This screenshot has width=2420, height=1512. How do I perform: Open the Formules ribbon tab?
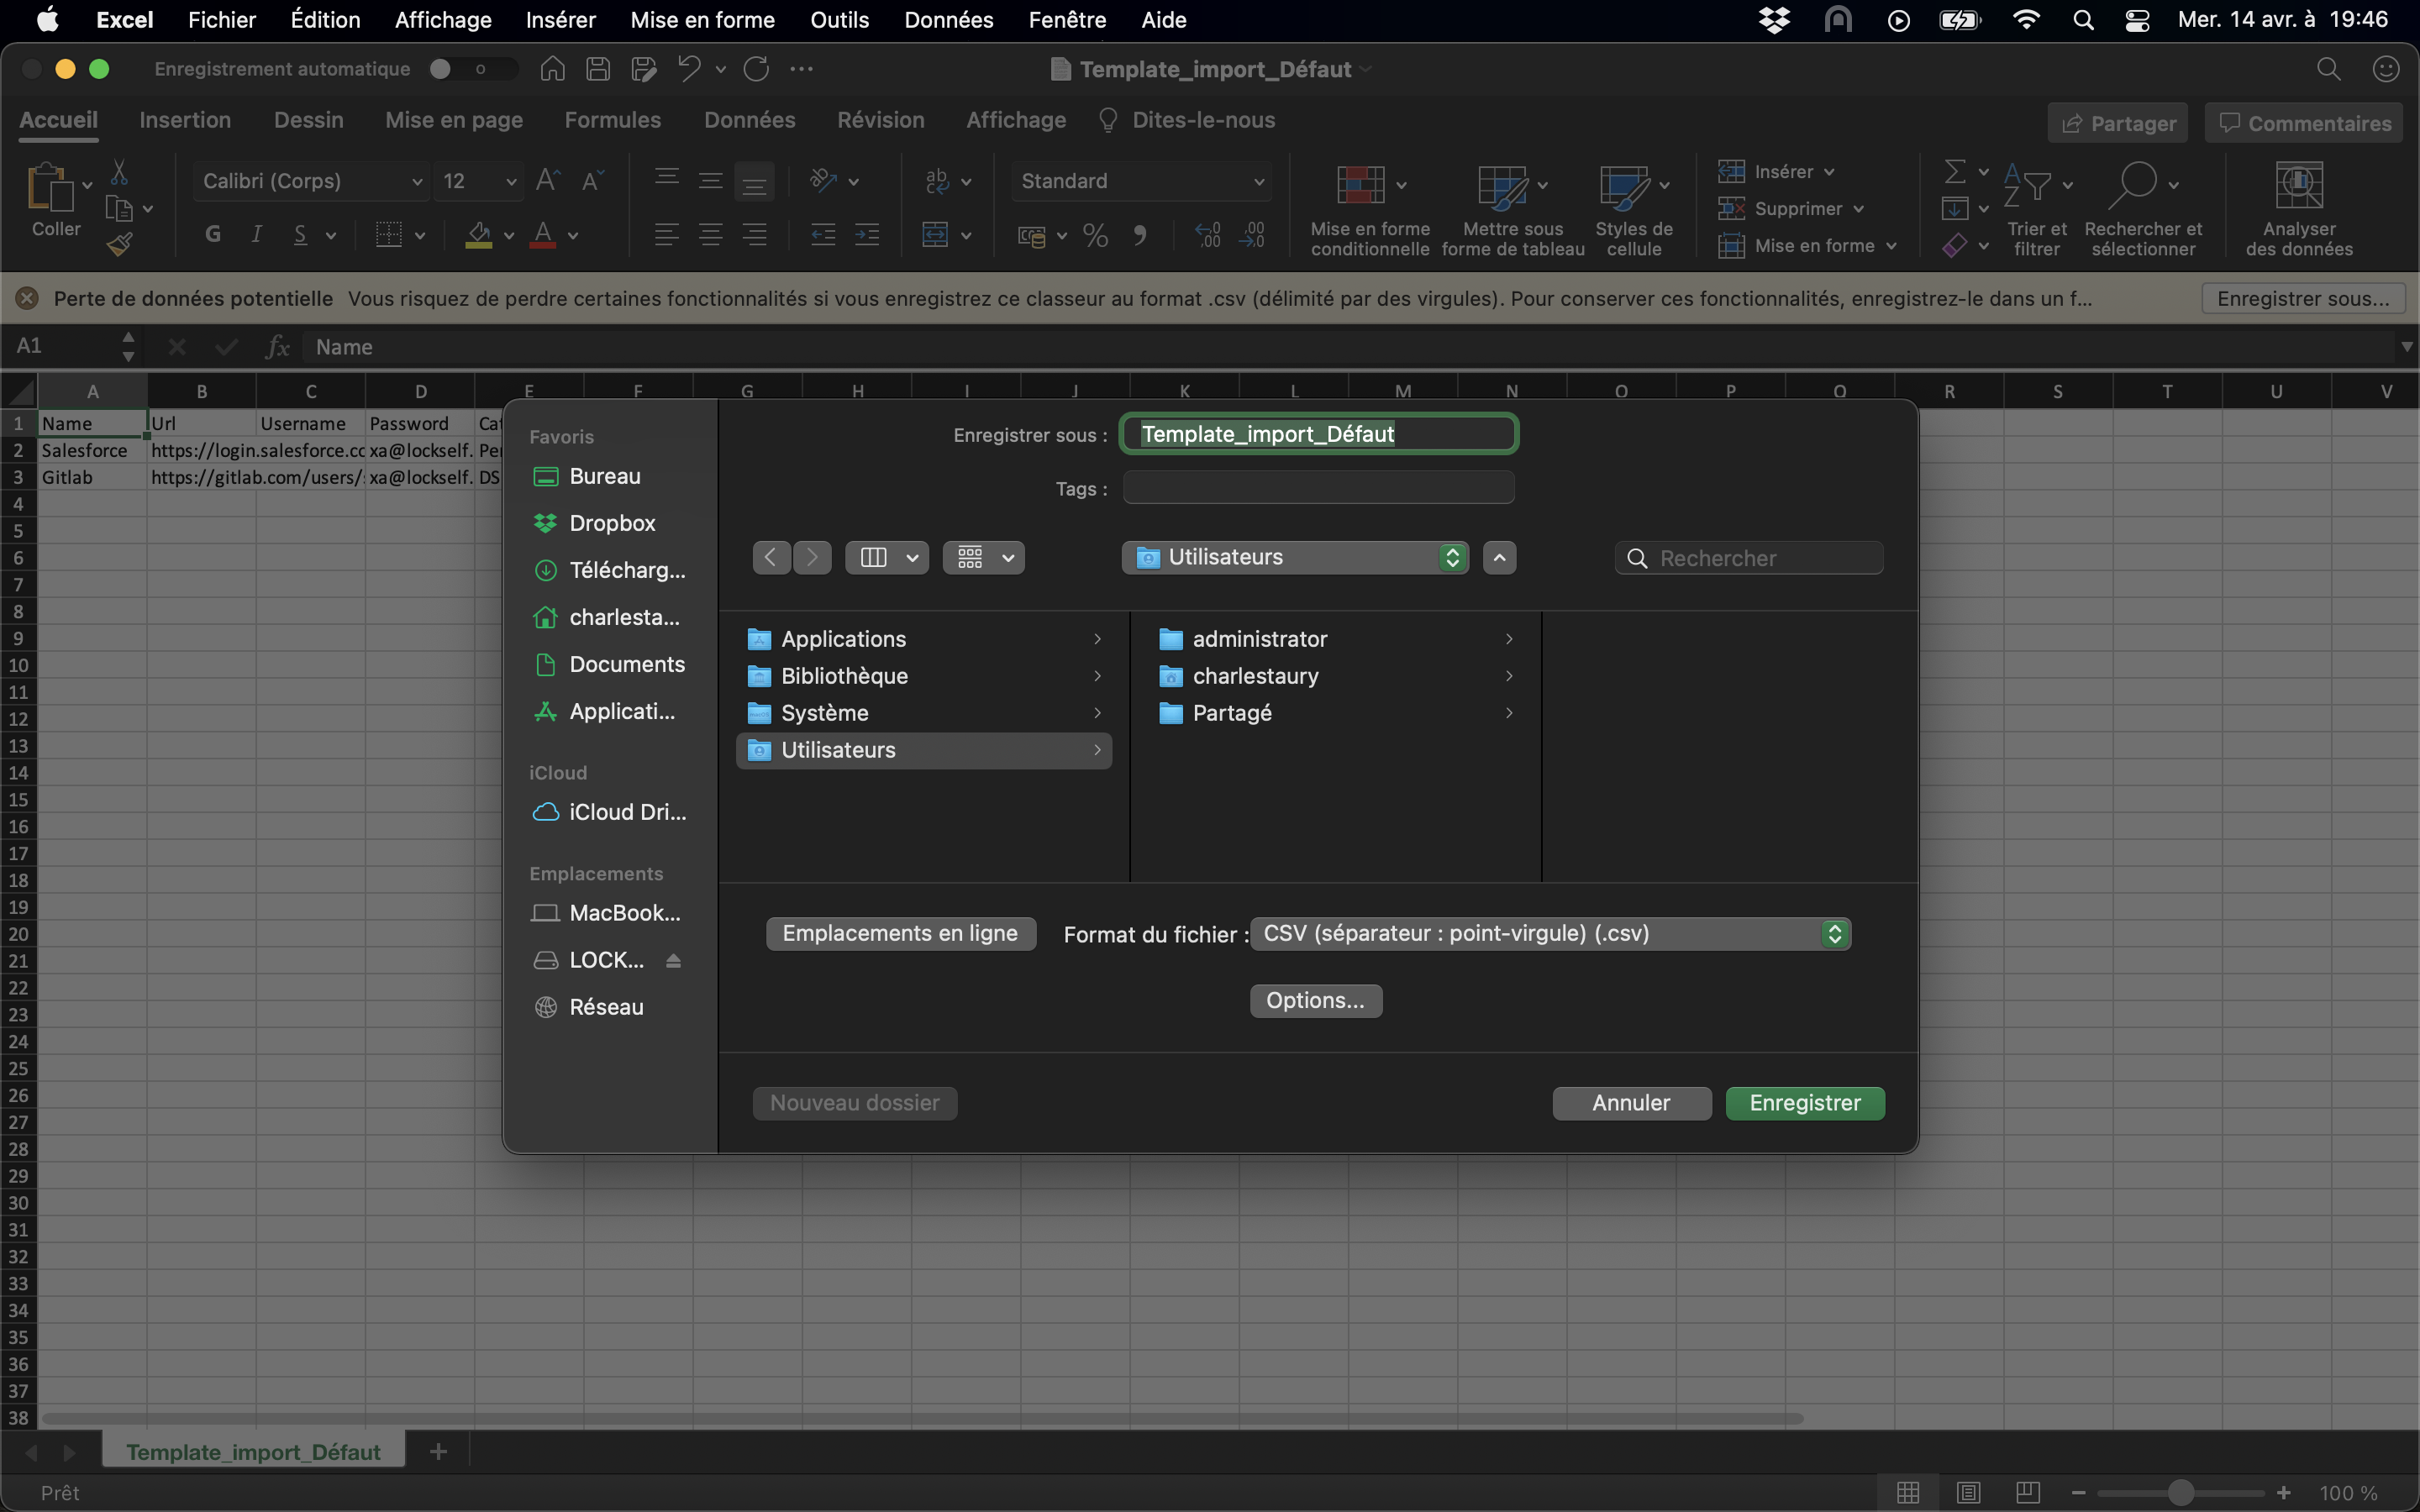612,120
